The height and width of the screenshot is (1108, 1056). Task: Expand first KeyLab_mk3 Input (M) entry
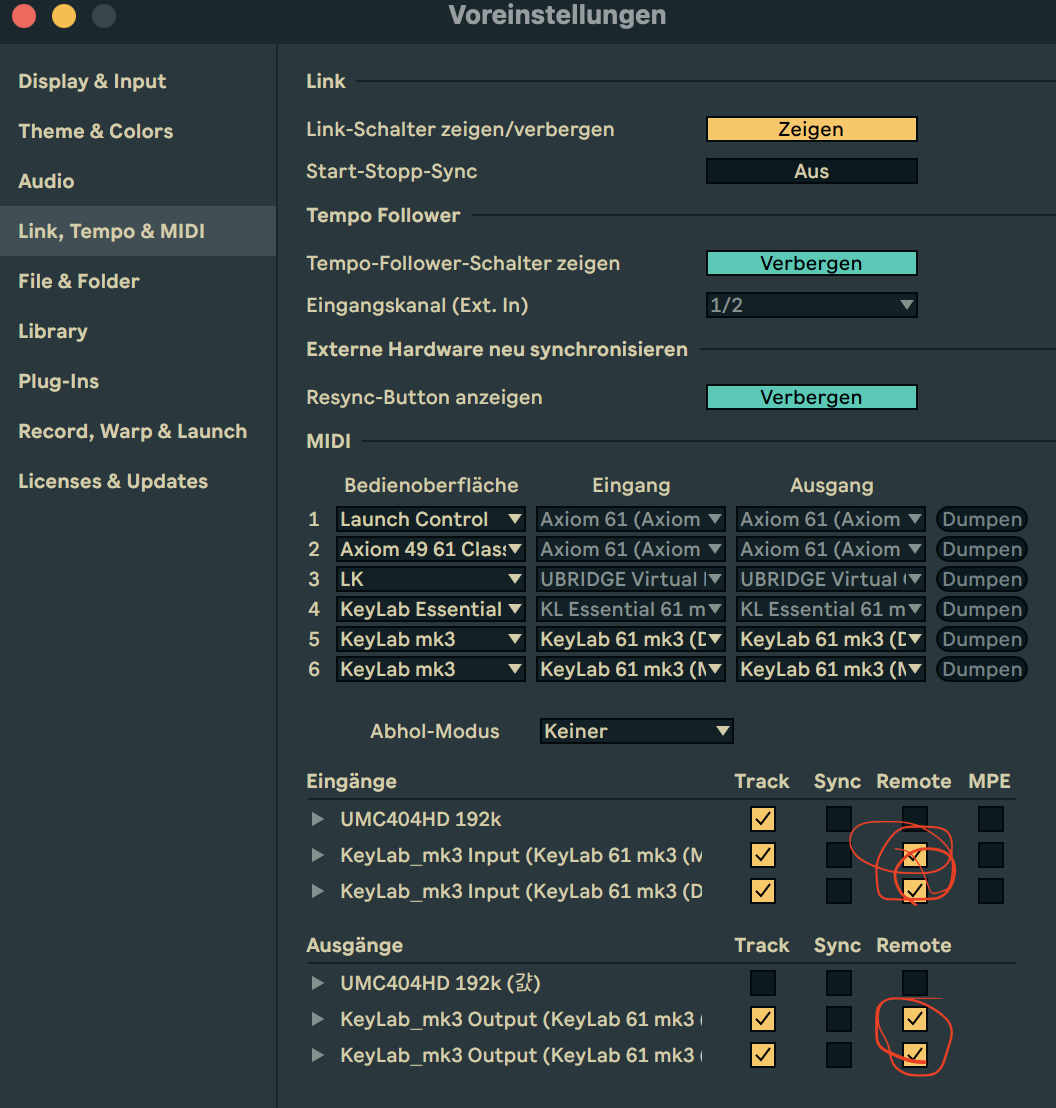point(317,855)
